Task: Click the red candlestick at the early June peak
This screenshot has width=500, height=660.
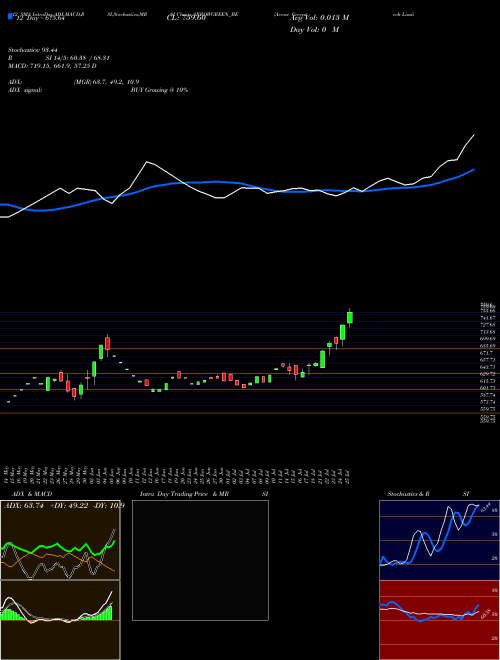Action: [x=107, y=343]
